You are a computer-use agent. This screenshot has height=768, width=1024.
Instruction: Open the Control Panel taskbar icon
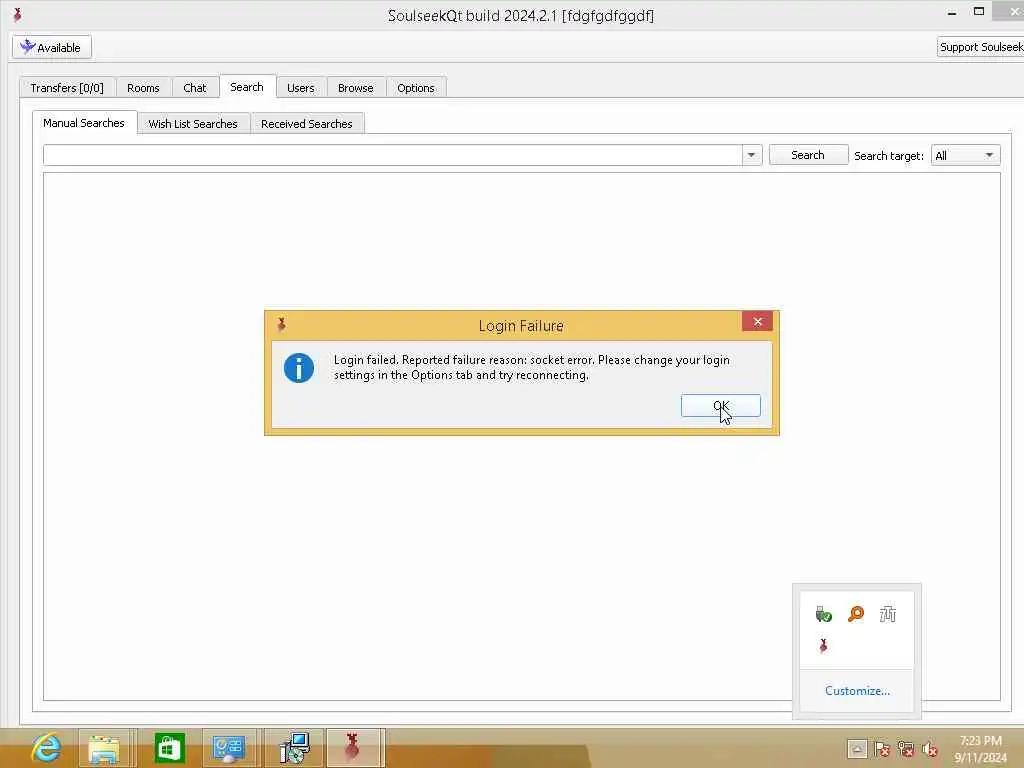point(229,748)
